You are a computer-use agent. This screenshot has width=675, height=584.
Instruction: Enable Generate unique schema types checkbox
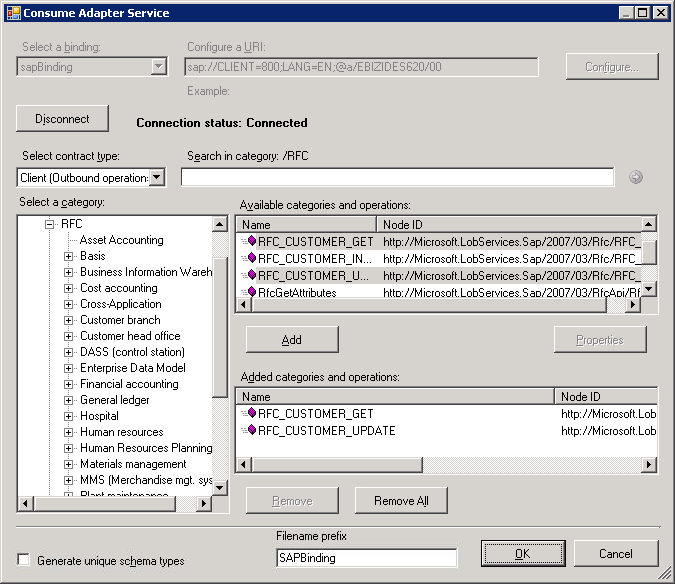click(x=24, y=561)
